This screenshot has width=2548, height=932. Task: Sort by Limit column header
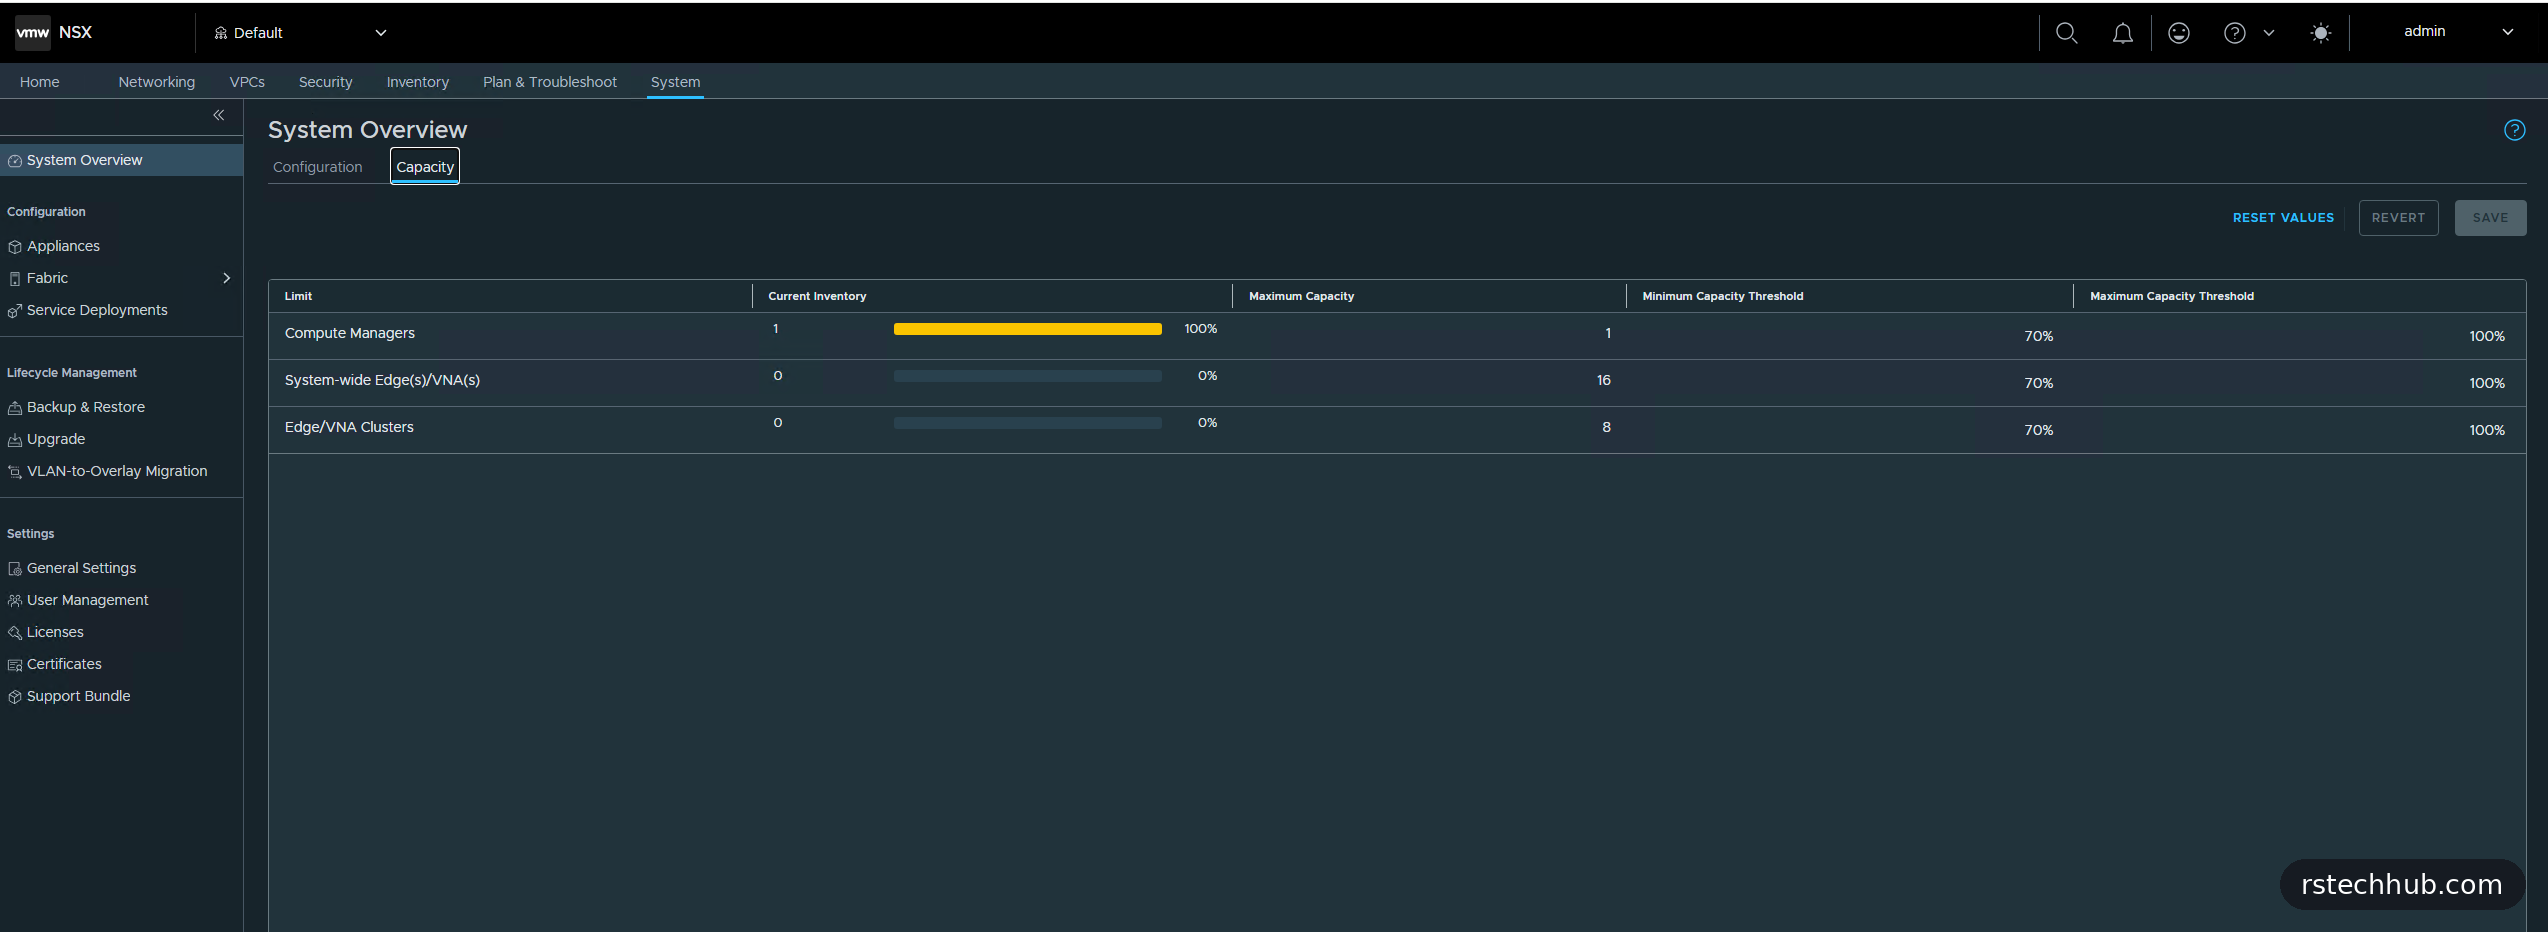[298, 296]
